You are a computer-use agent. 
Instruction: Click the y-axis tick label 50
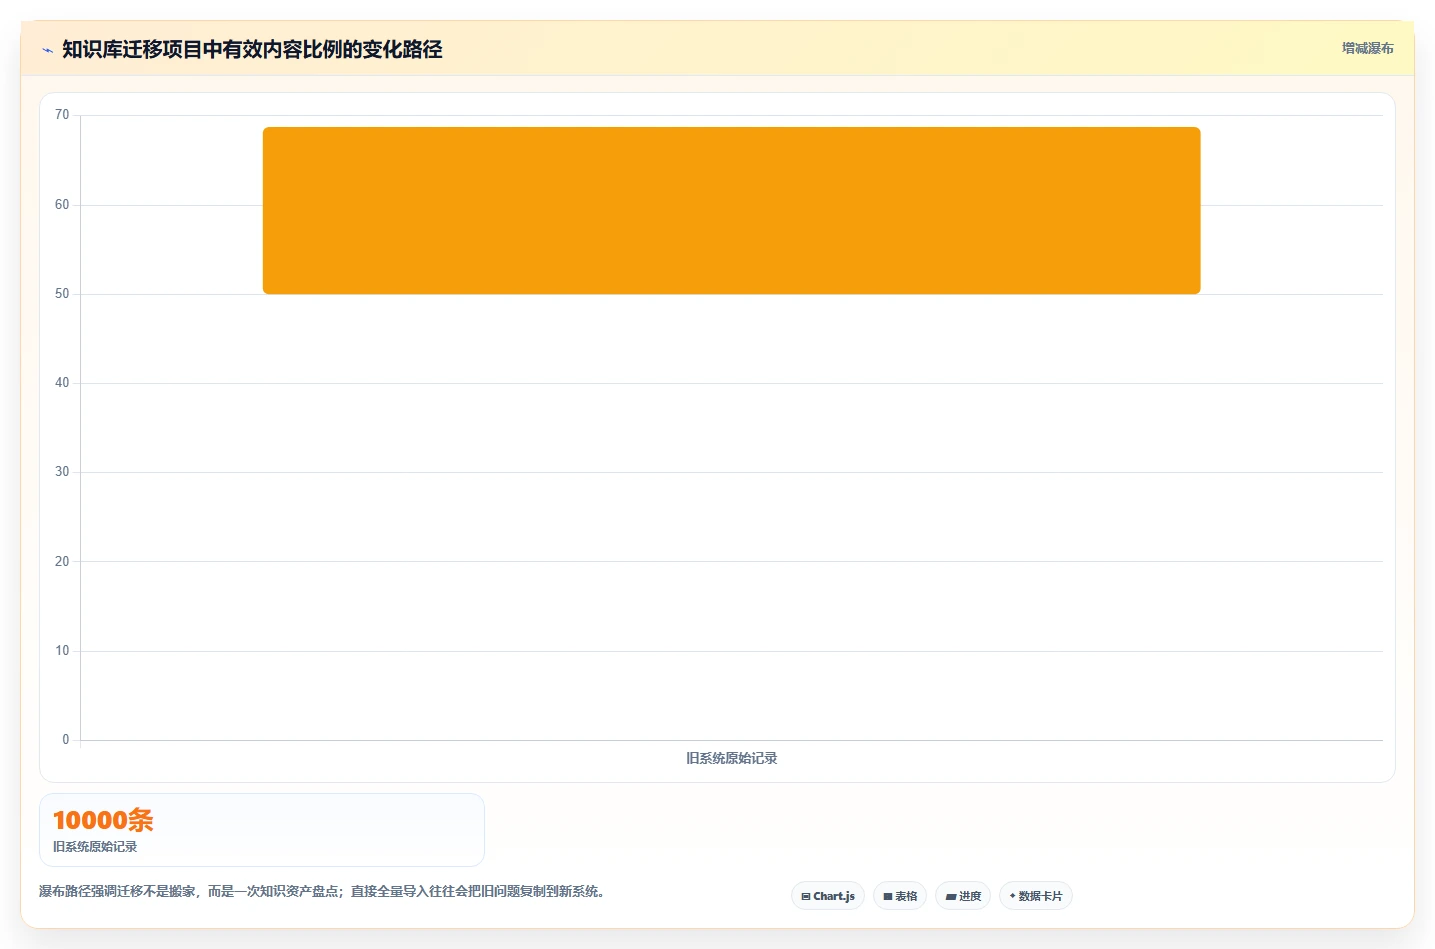(x=62, y=293)
